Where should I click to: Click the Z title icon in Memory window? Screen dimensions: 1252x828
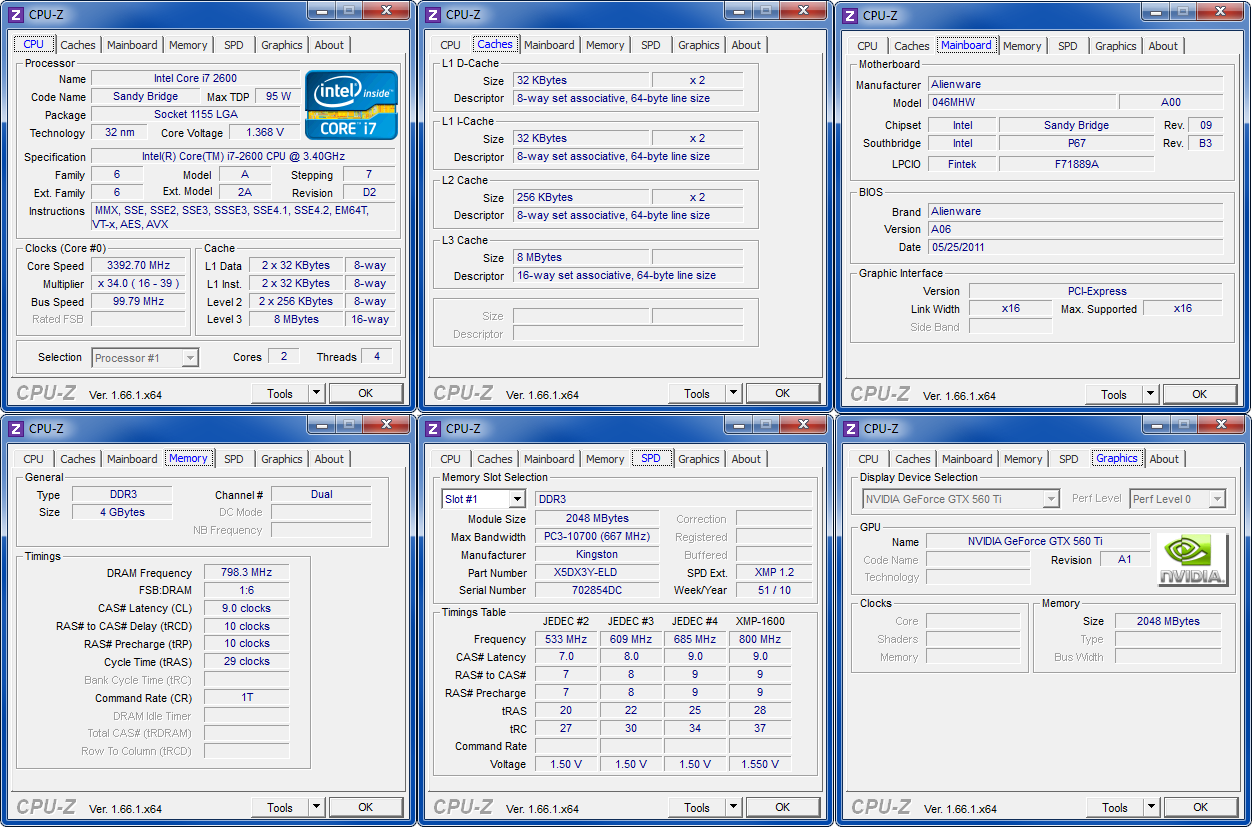pos(15,428)
